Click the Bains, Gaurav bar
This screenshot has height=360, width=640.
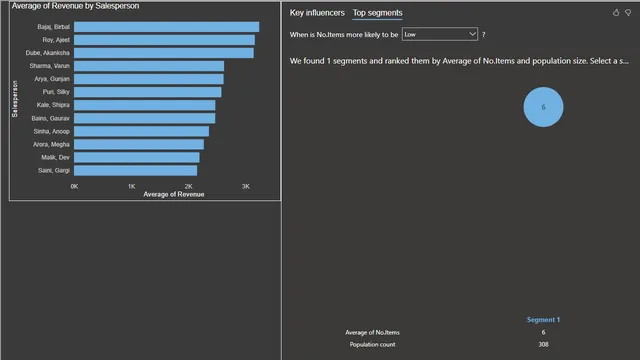pyautogui.click(x=144, y=118)
